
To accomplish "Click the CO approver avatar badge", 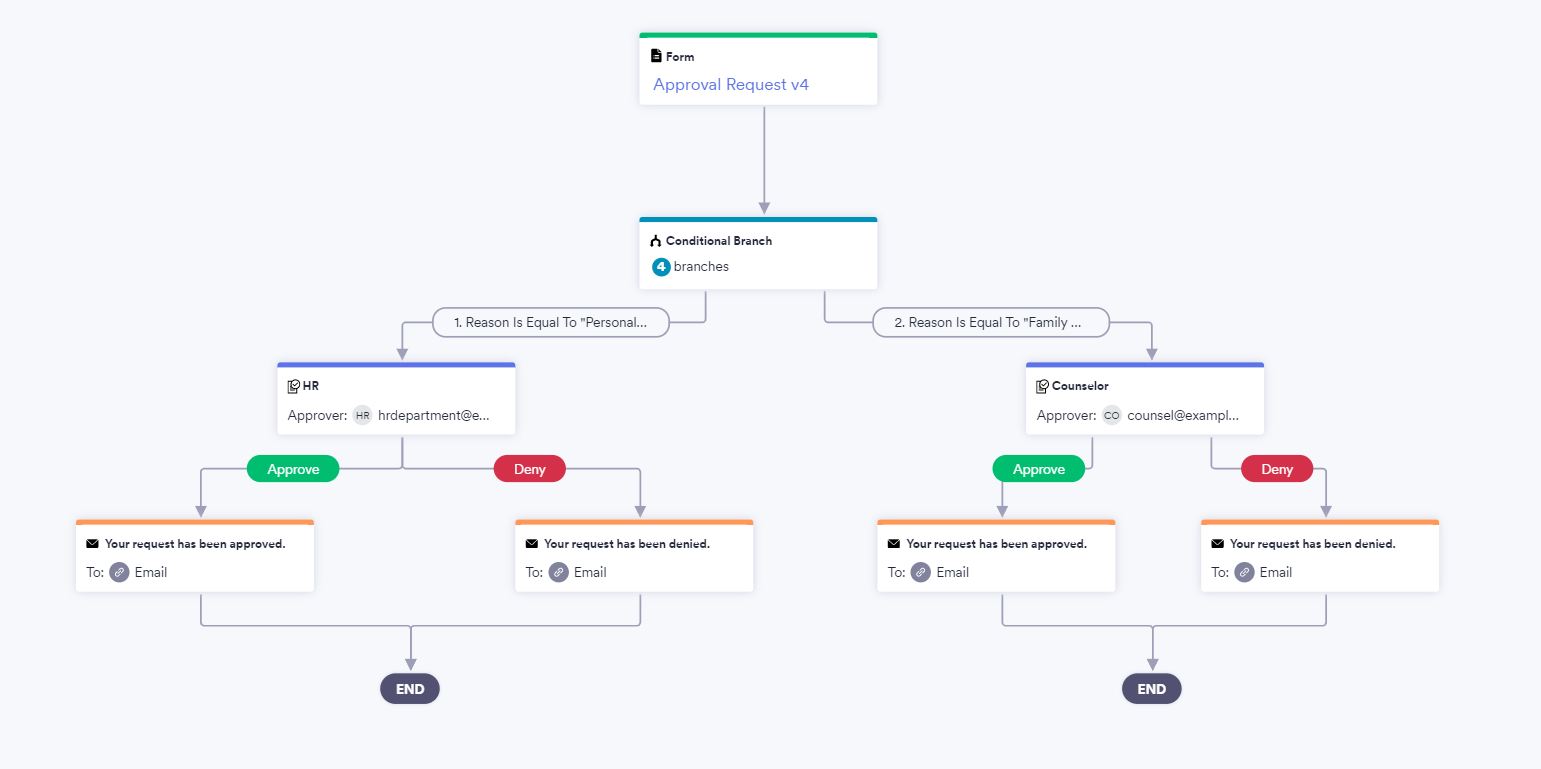I will coord(1112,416).
